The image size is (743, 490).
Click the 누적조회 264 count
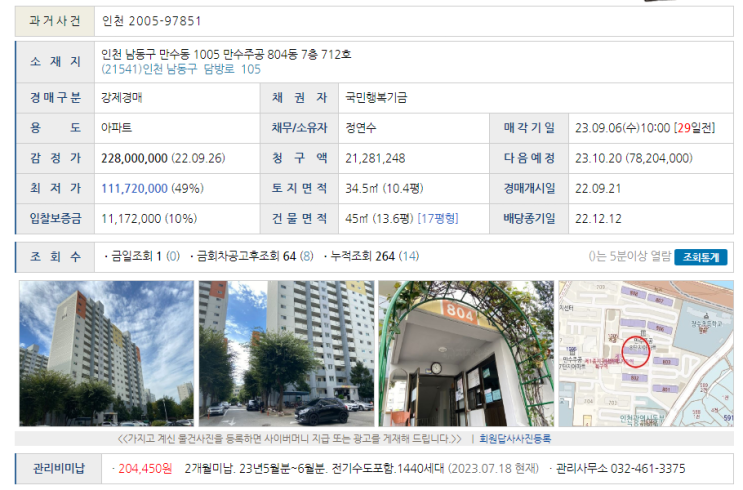[362, 256]
